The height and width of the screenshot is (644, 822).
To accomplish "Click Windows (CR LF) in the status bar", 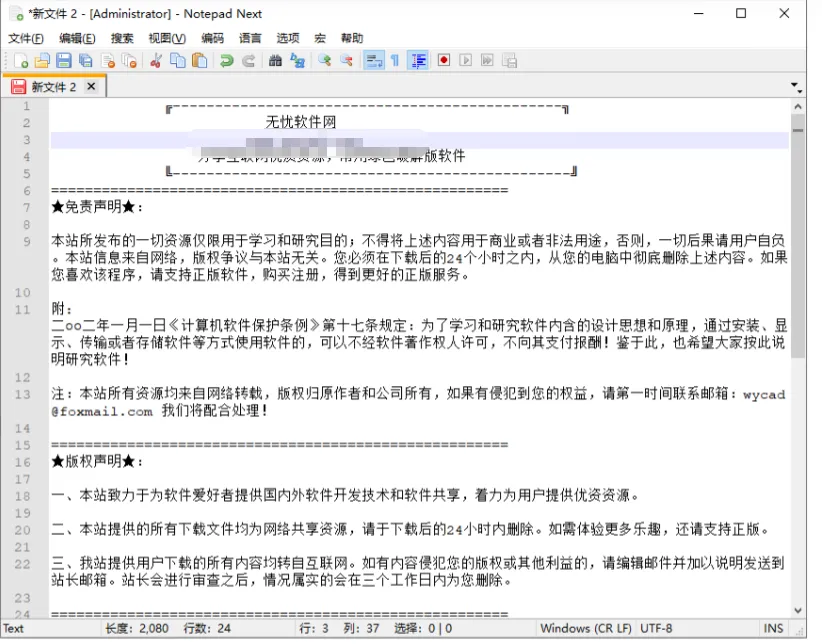I will [586, 628].
